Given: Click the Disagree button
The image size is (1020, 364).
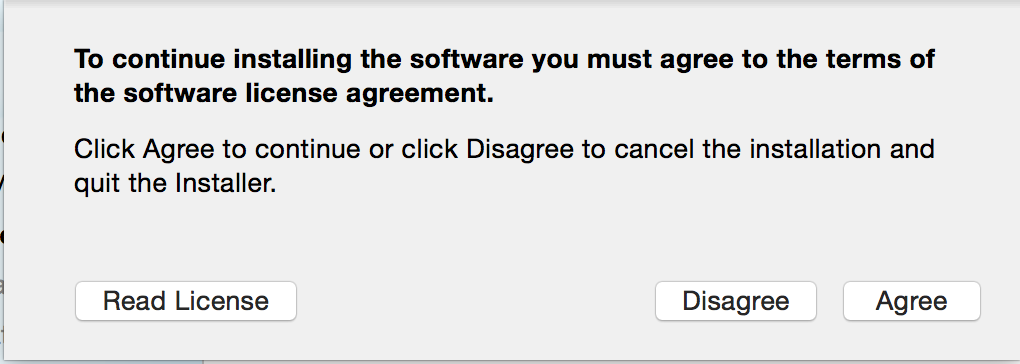Looking at the screenshot, I should click(736, 301).
